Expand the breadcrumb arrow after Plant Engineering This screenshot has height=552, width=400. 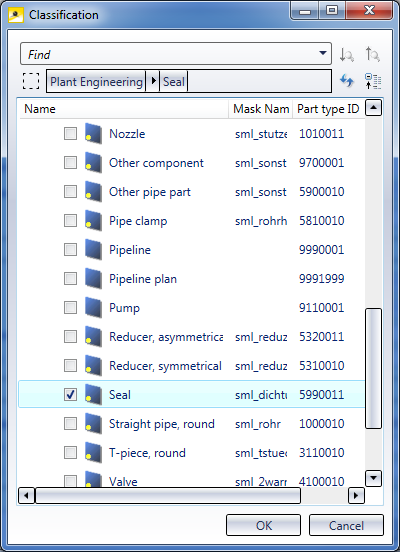[x=153, y=81]
